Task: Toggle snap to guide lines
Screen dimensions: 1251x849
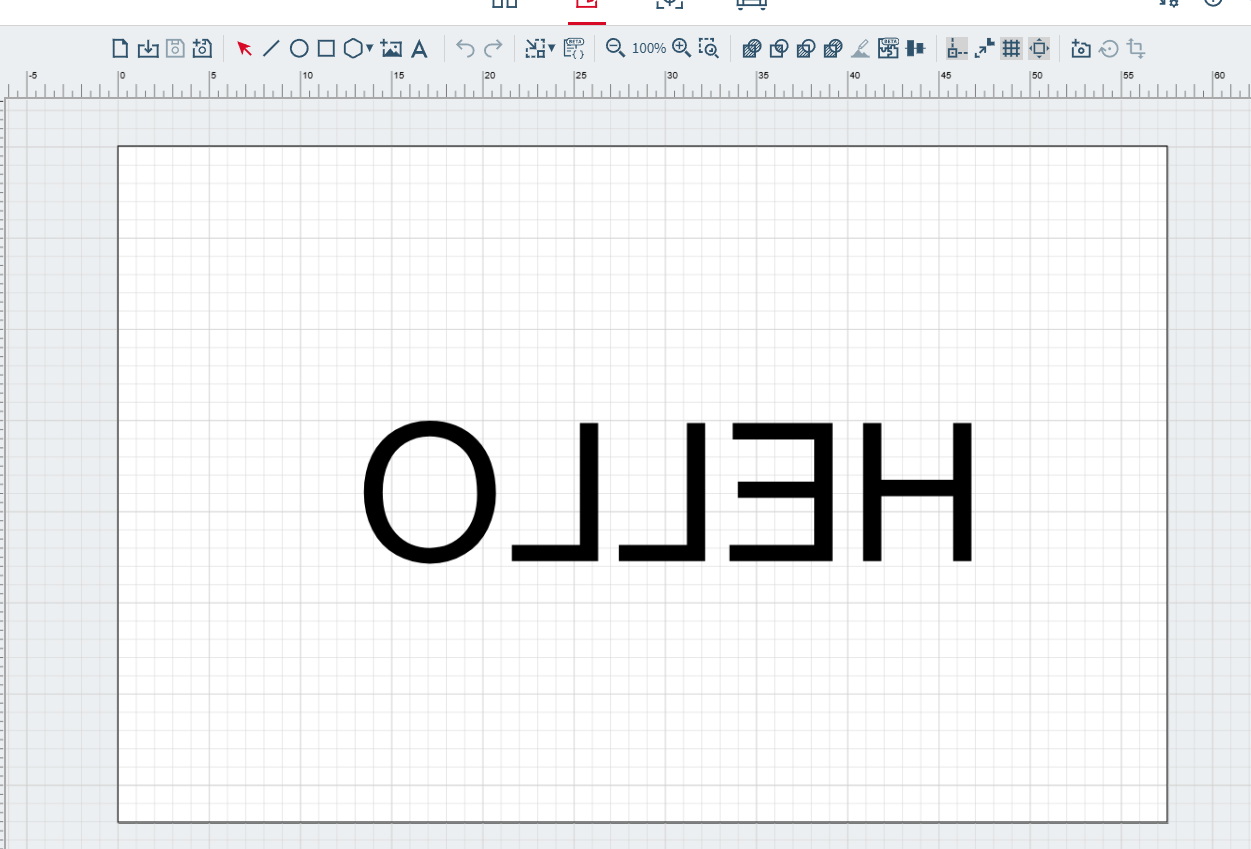Action: (x=957, y=48)
